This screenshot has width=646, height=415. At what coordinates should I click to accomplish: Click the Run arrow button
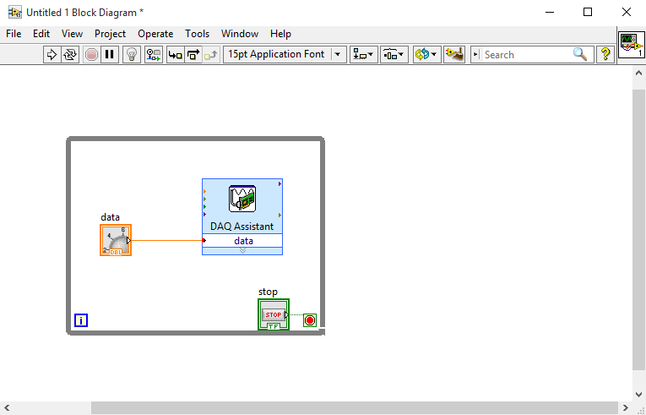(x=52, y=54)
